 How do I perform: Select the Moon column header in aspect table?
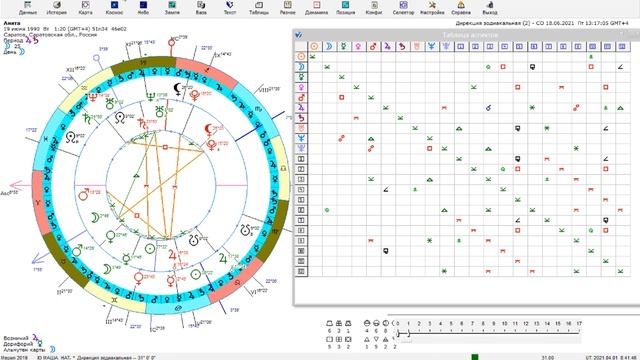tap(329, 47)
